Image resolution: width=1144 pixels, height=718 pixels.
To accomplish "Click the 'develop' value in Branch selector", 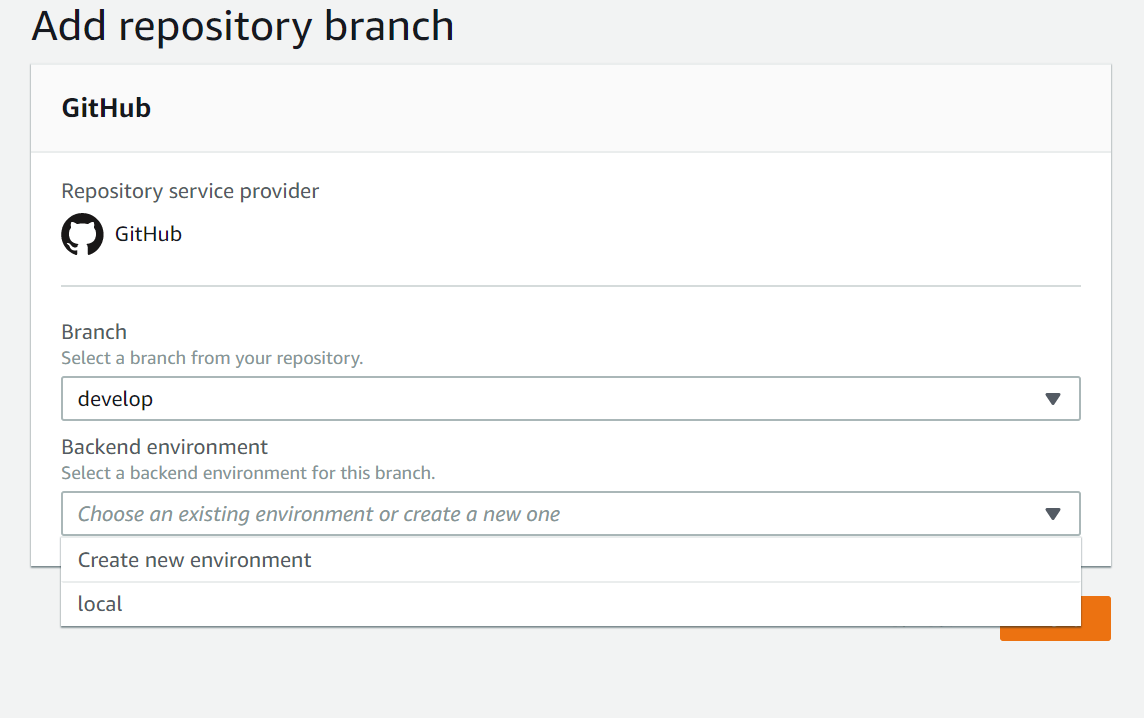I will (115, 399).
